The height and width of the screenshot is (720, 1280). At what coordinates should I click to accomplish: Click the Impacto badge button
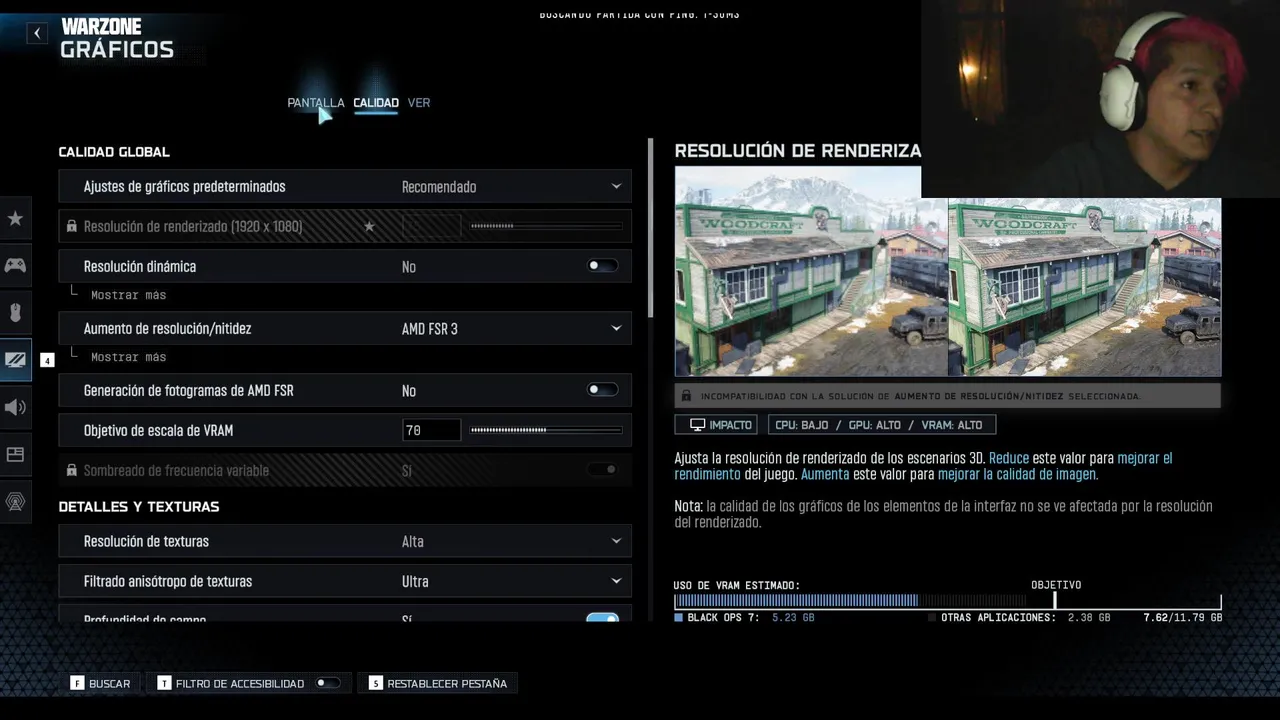tap(716, 425)
